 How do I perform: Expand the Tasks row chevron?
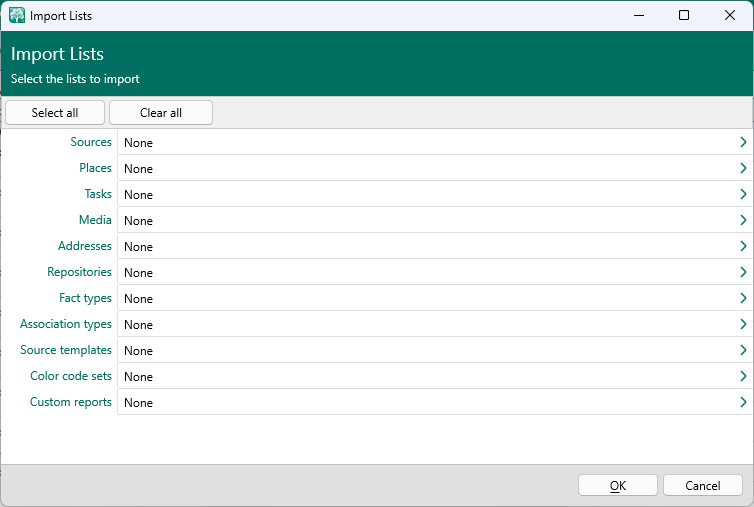[x=743, y=194]
